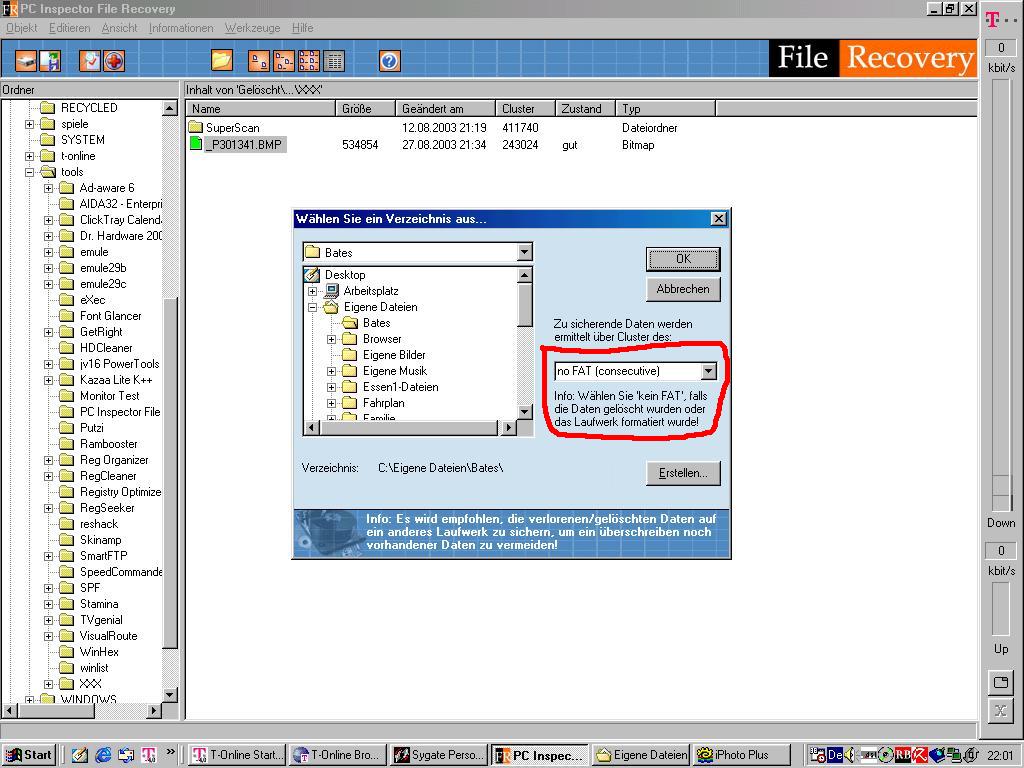Select the RegSeeker folder
Screen dimensions: 1024x768
tap(107, 508)
